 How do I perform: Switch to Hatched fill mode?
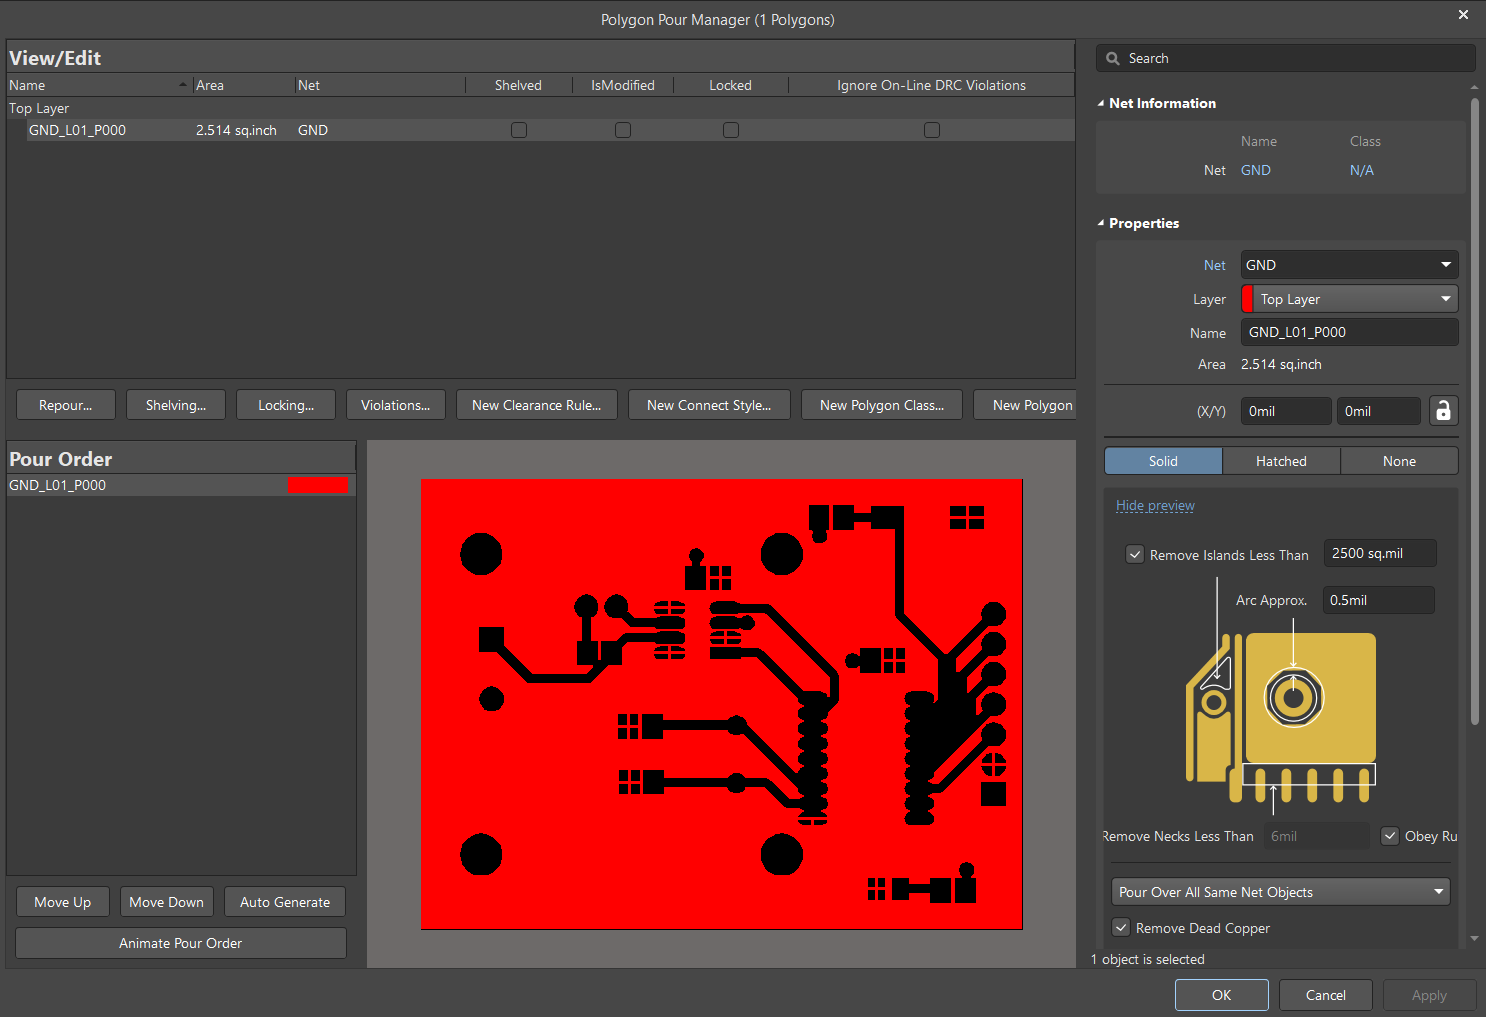pos(1281,461)
